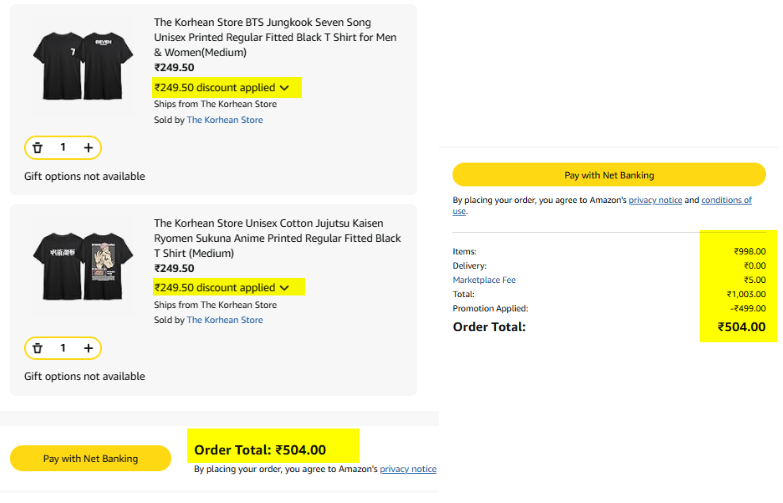Image resolution: width=783 pixels, height=503 pixels.
Task: Open The Korhean Store seller link, second item
Action: [225, 320]
